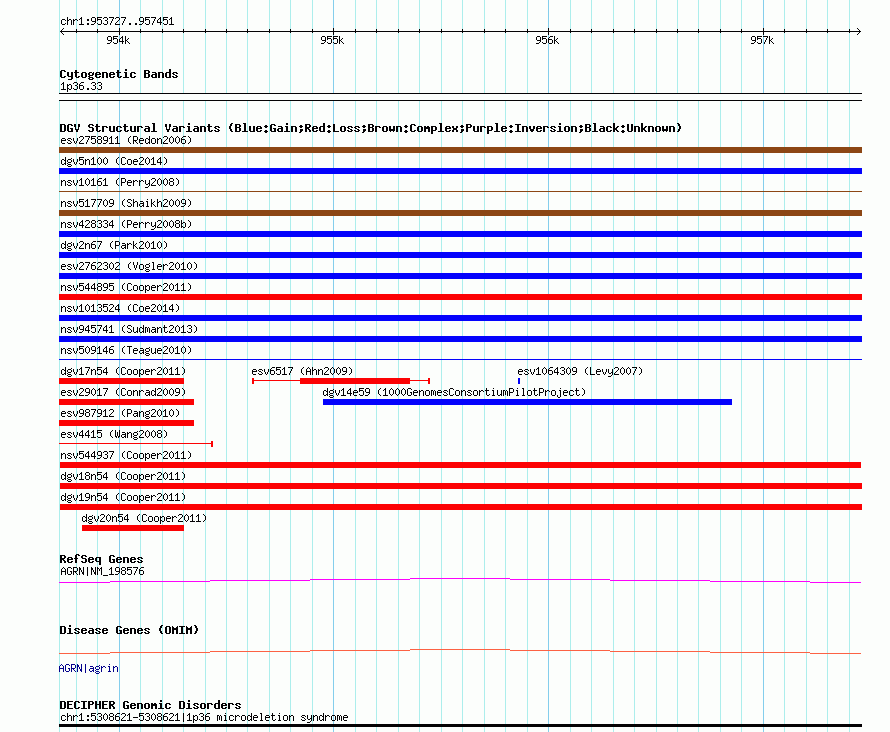
Task: Click the esv1064309 (Levy2007) small blue marker
Action: pos(519,381)
